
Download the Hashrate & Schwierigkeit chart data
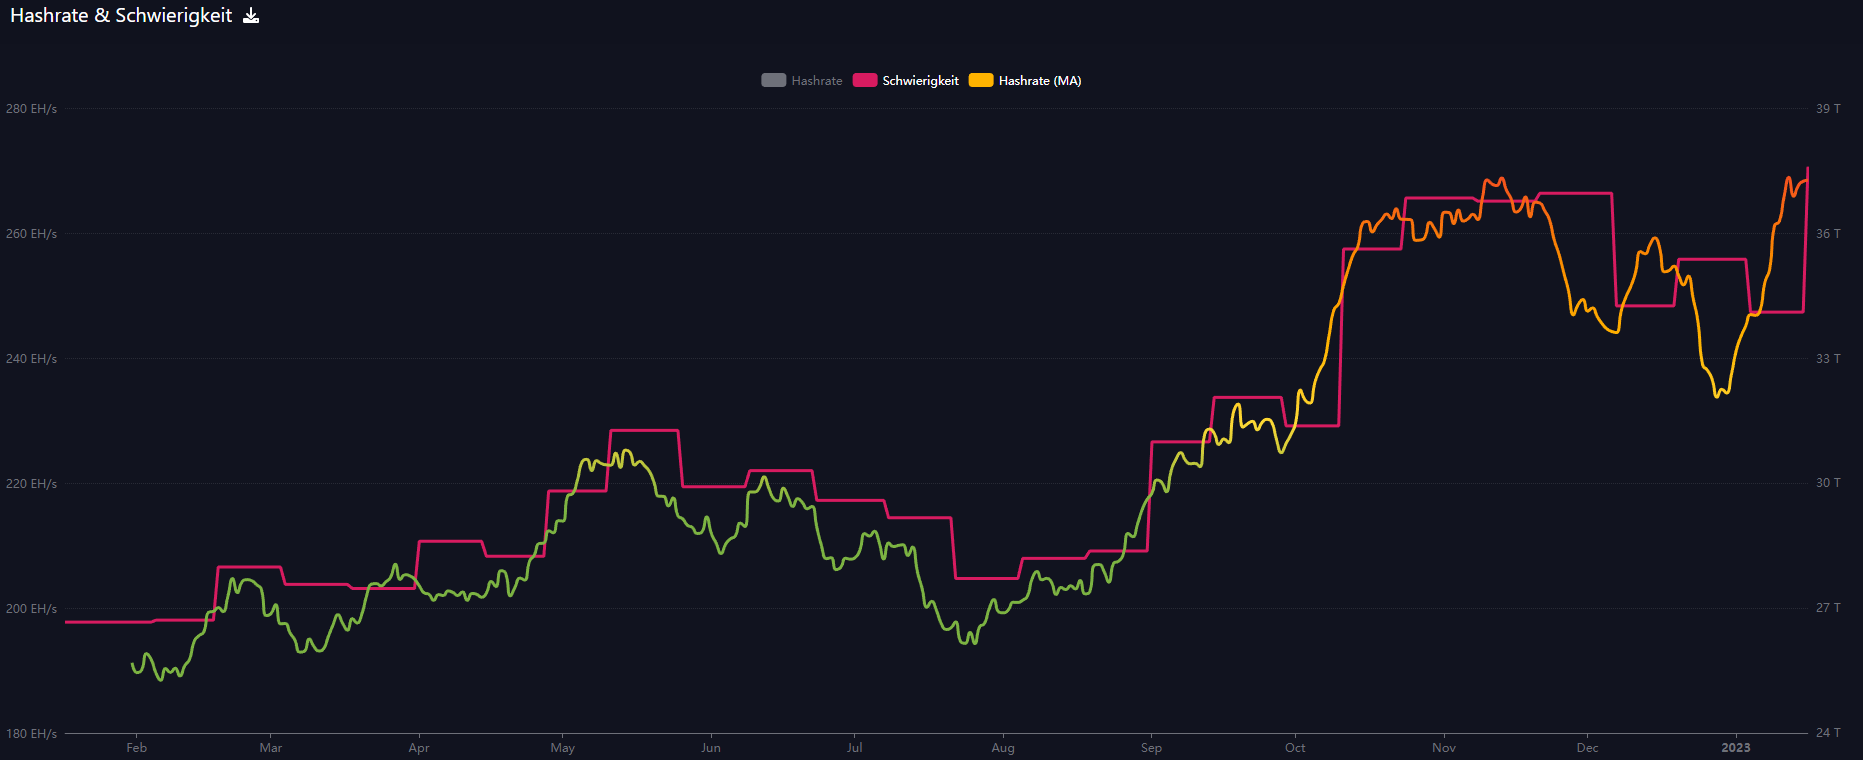click(251, 16)
